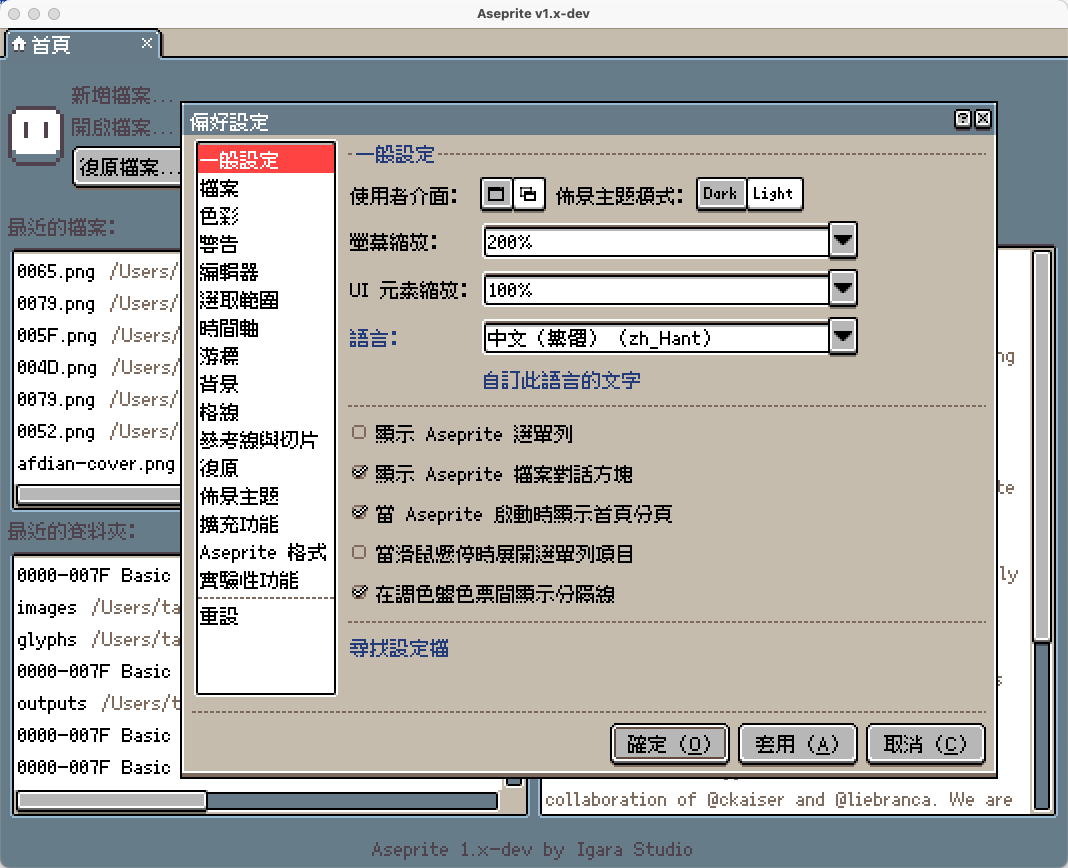
Task: Select 實驗性功能 section
Action: click(x=266, y=580)
